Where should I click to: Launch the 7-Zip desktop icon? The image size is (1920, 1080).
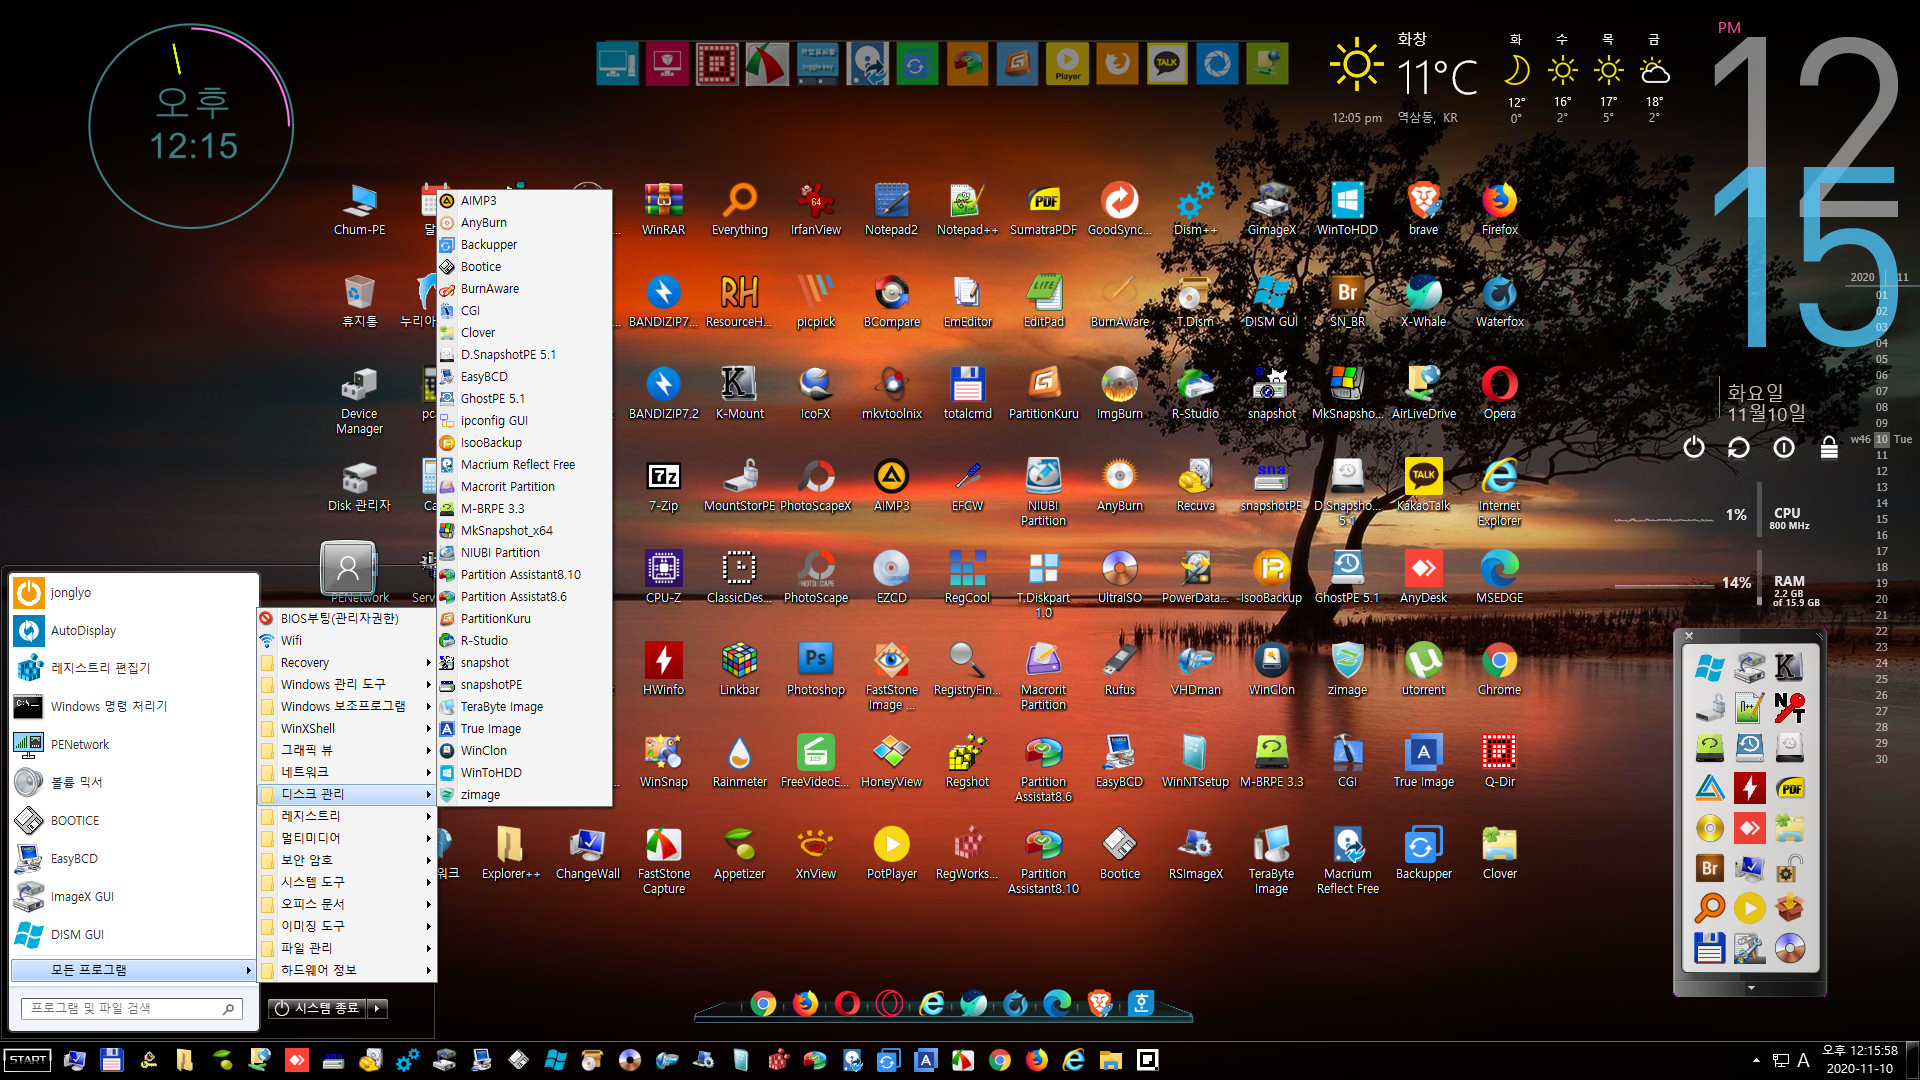tap(663, 485)
